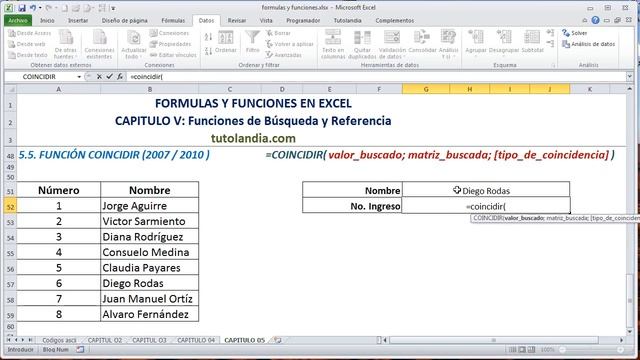640x360 pixels.
Task: Open Validación de datos
Action: tap(392, 44)
